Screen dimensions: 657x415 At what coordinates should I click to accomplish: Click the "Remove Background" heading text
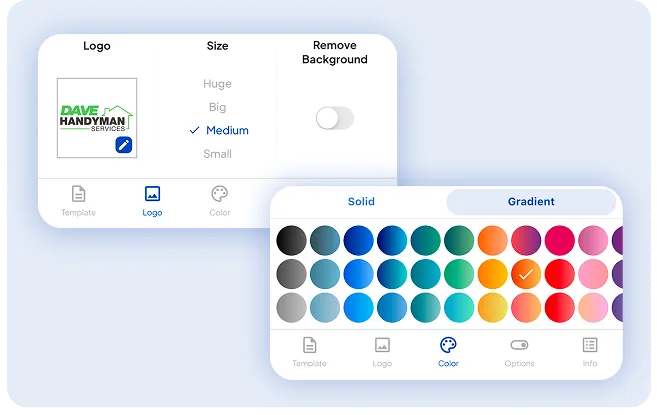335,52
